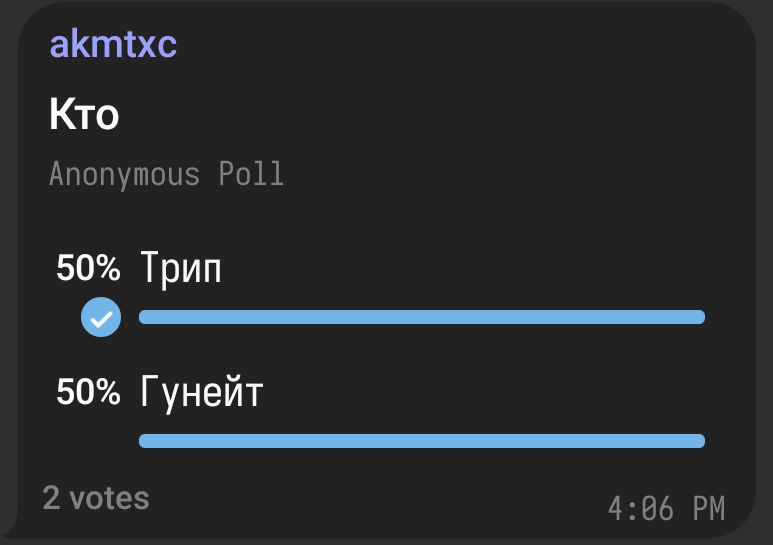Click the poll question Кто
The image size is (773, 545).
pos(84,114)
